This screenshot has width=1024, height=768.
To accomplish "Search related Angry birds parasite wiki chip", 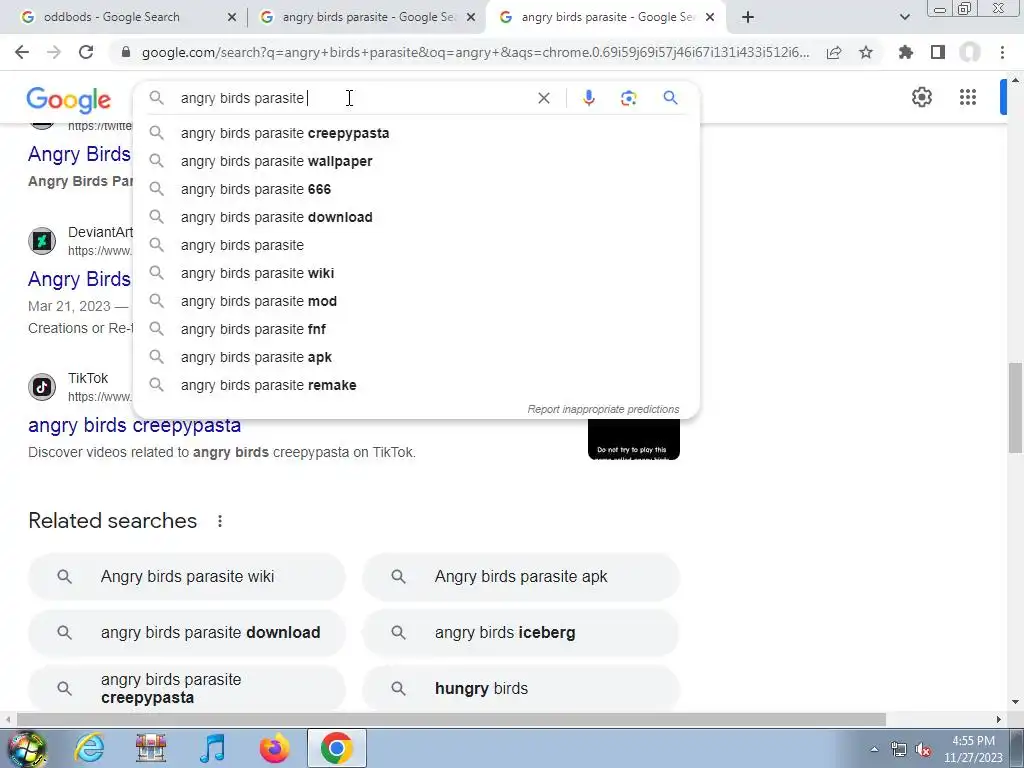I will 187,577.
